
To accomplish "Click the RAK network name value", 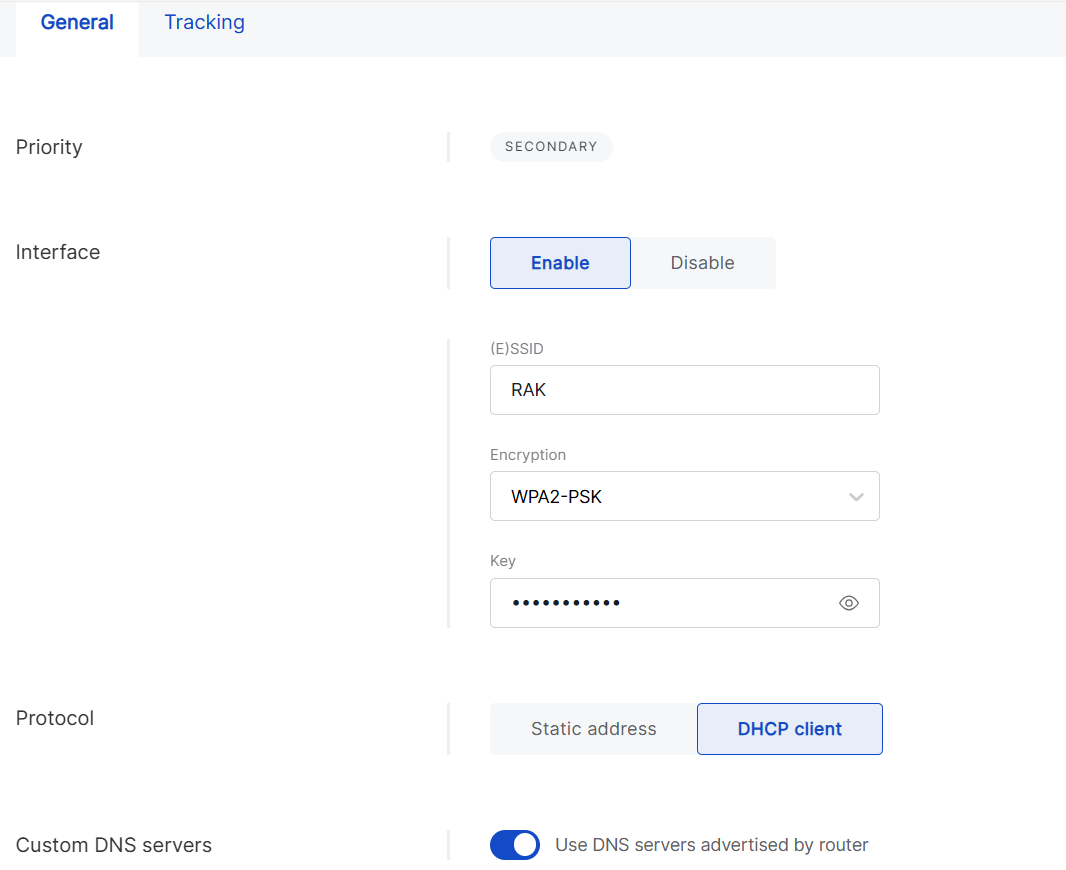I will pos(528,389).
